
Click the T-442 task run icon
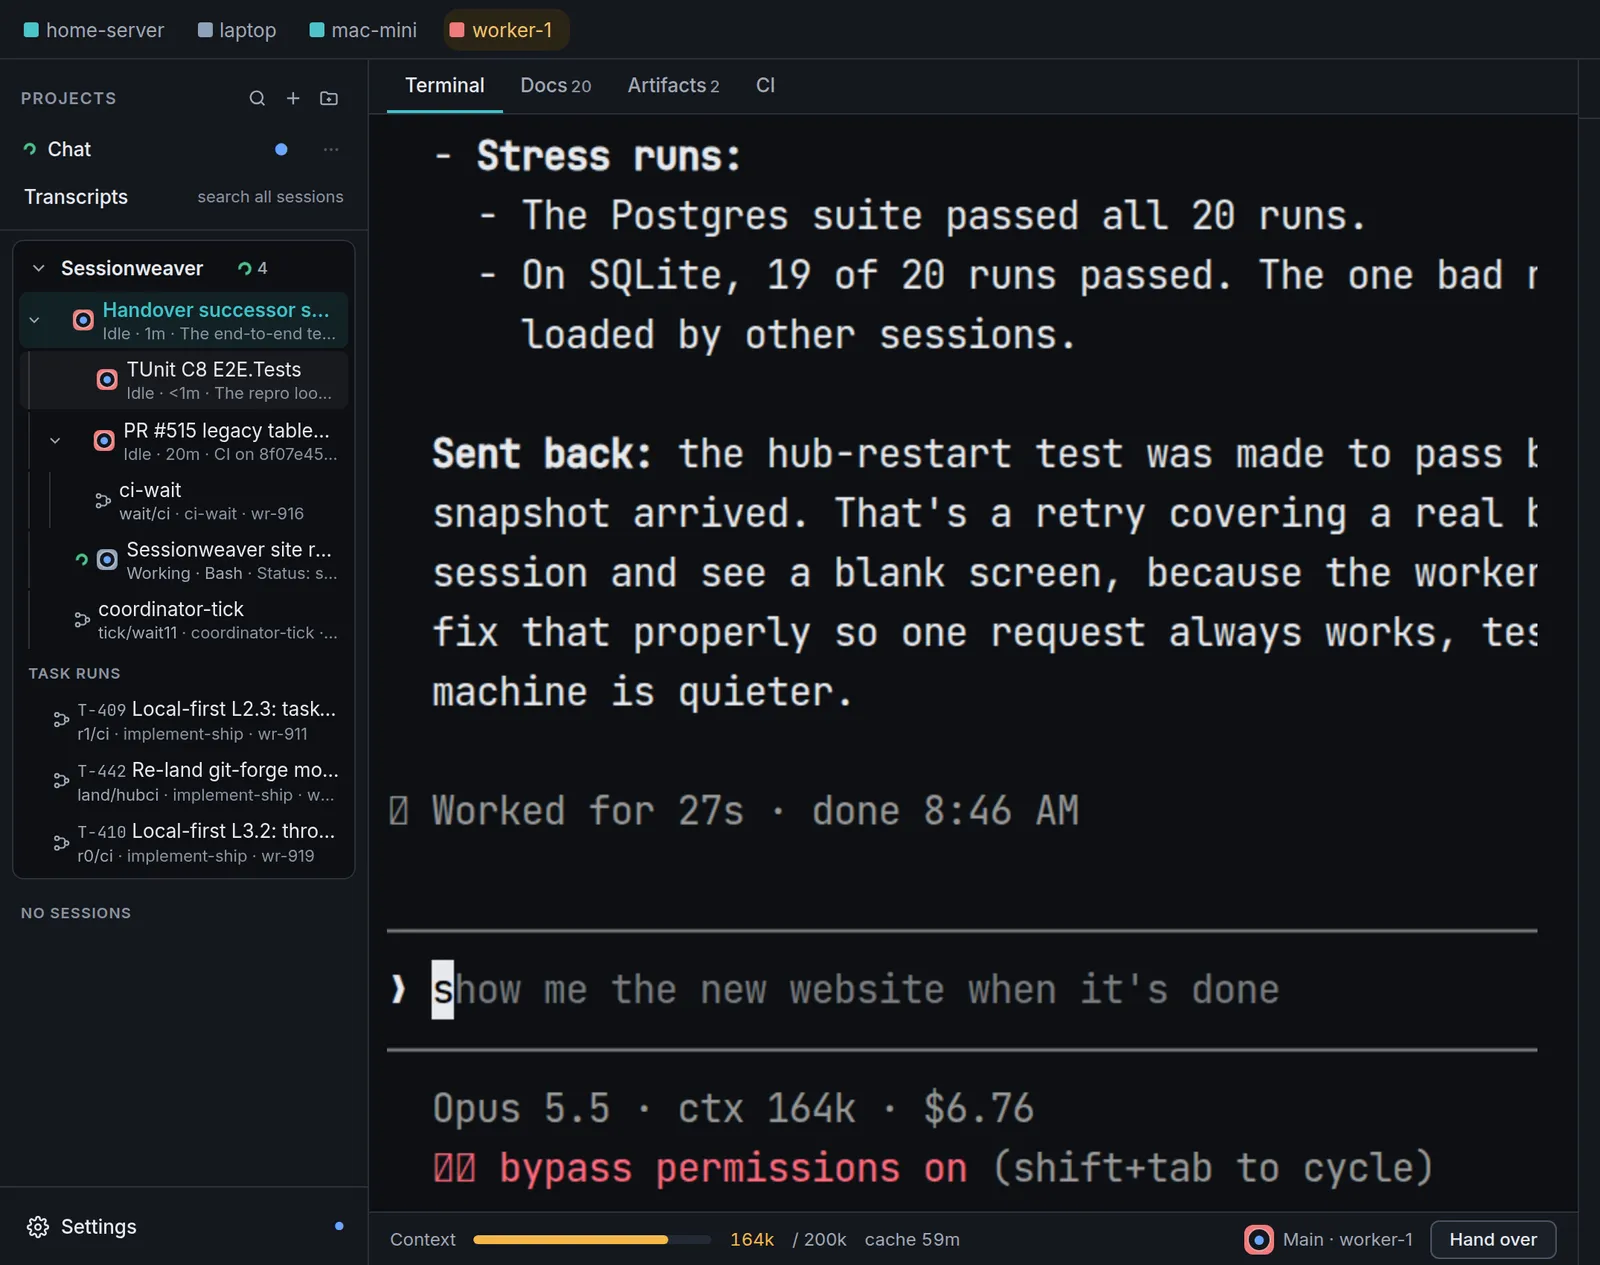61,781
